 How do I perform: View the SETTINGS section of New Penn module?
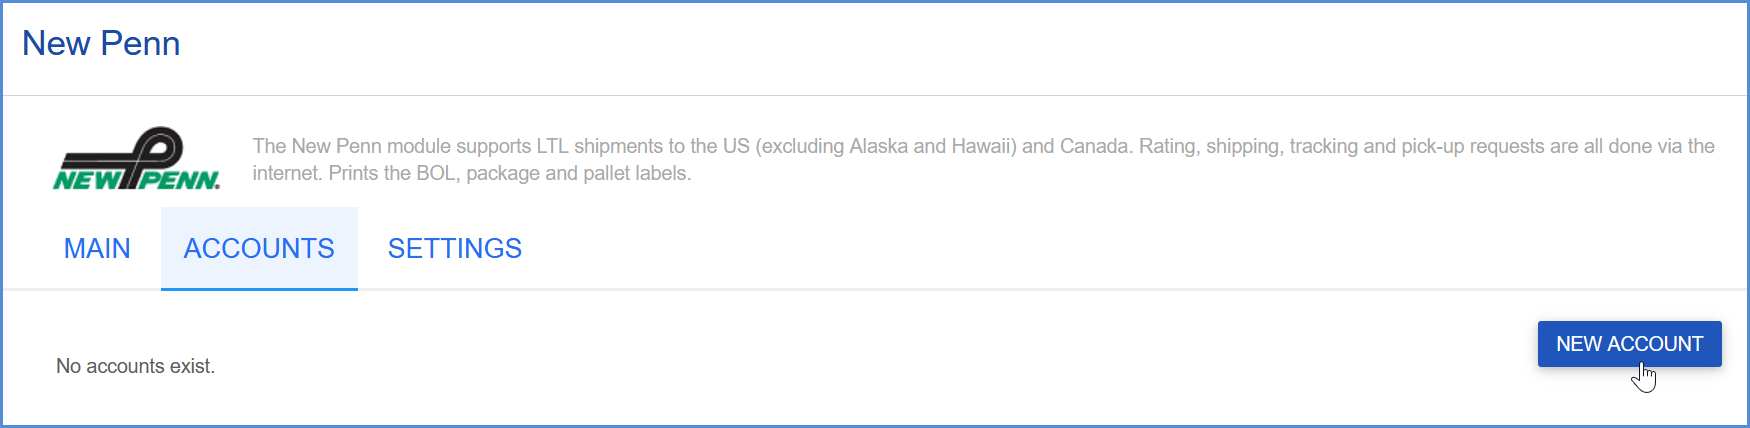click(455, 248)
